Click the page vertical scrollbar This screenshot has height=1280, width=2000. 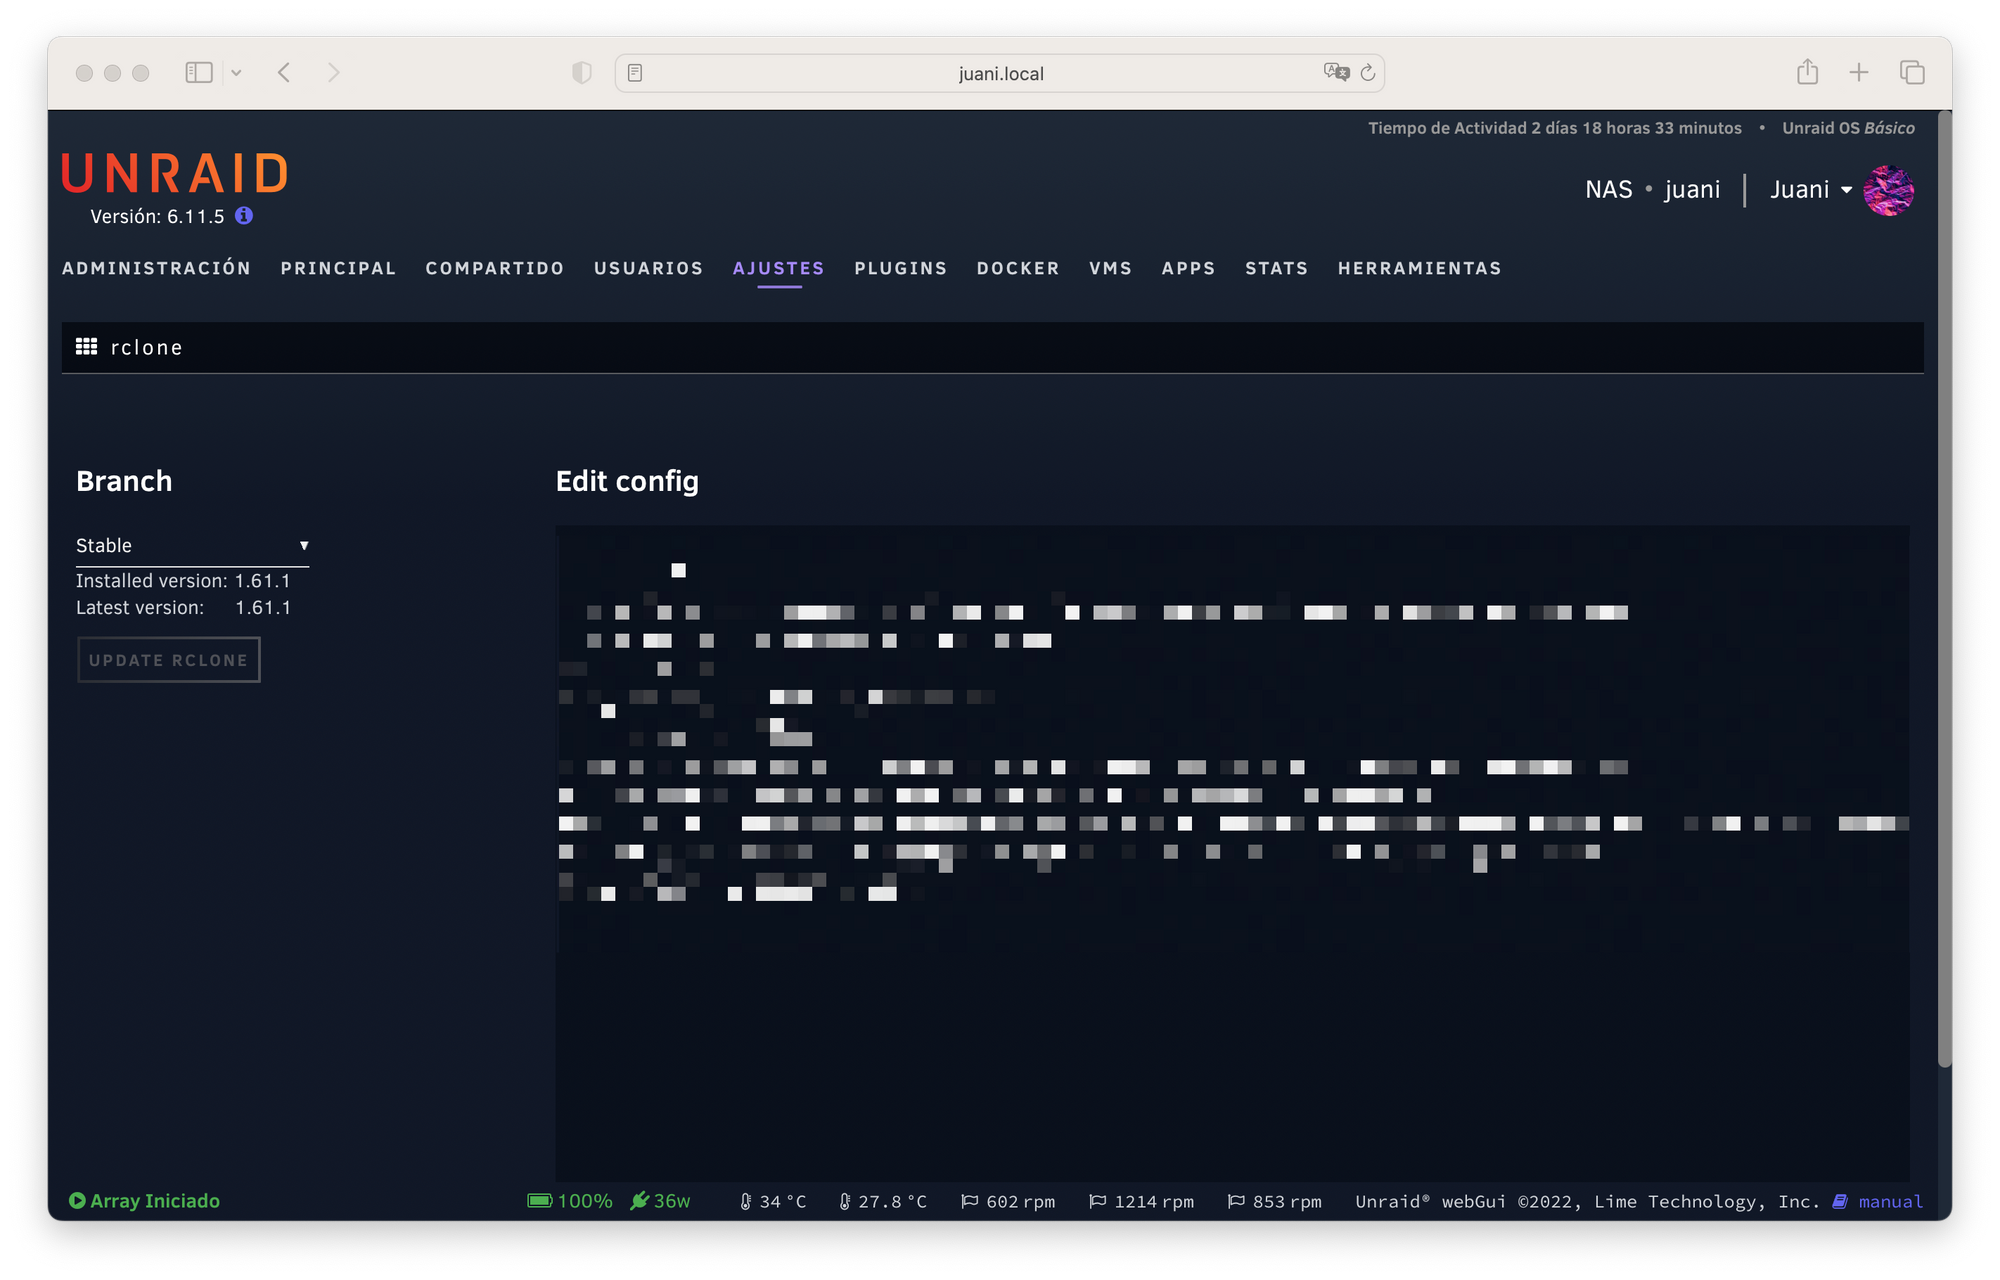(1944, 590)
